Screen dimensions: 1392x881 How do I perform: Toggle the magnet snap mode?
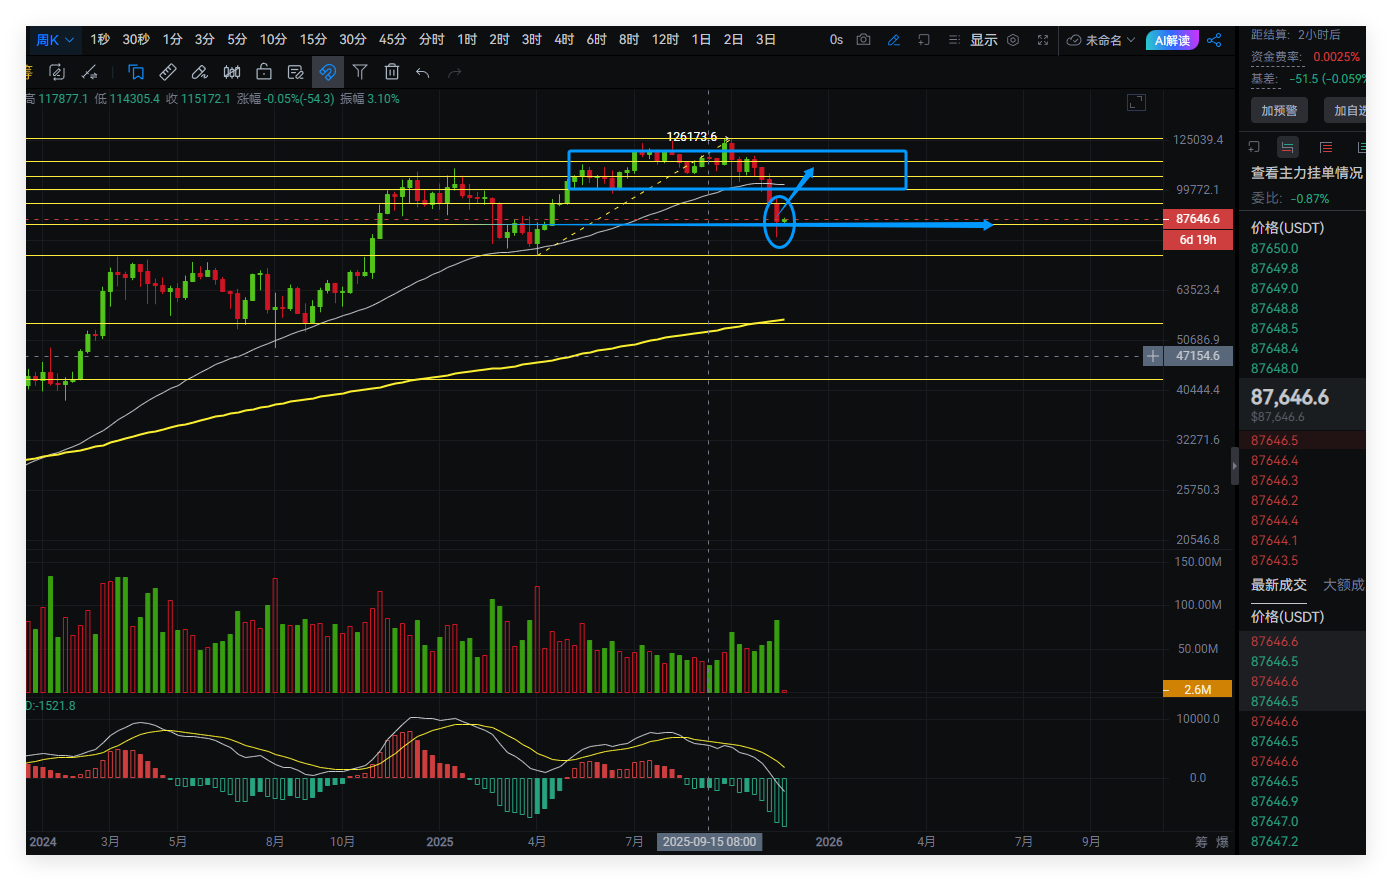(327, 72)
